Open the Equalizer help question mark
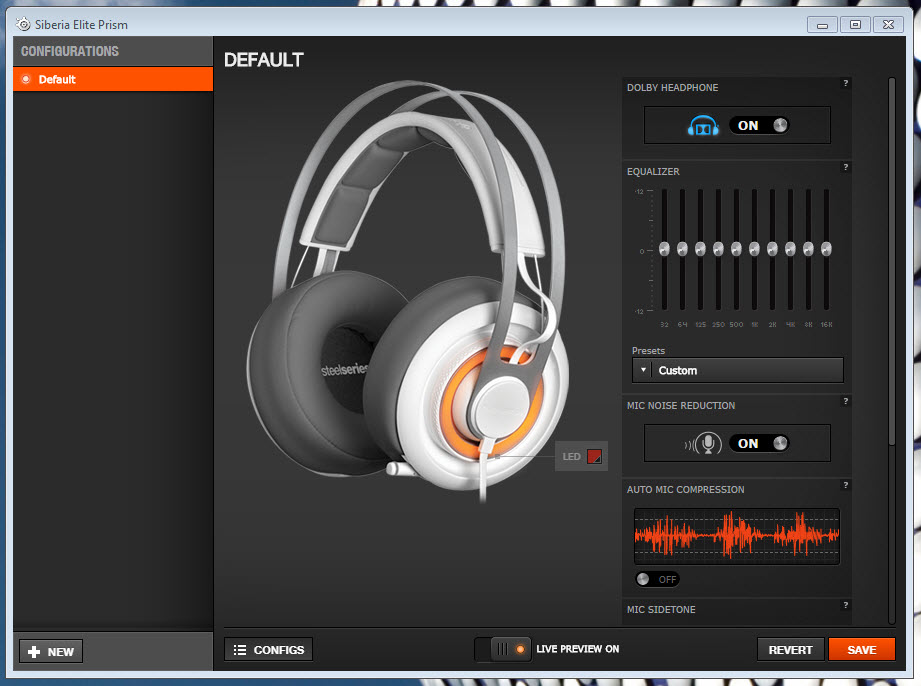The width and height of the screenshot is (921, 686). [x=845, y=167]
